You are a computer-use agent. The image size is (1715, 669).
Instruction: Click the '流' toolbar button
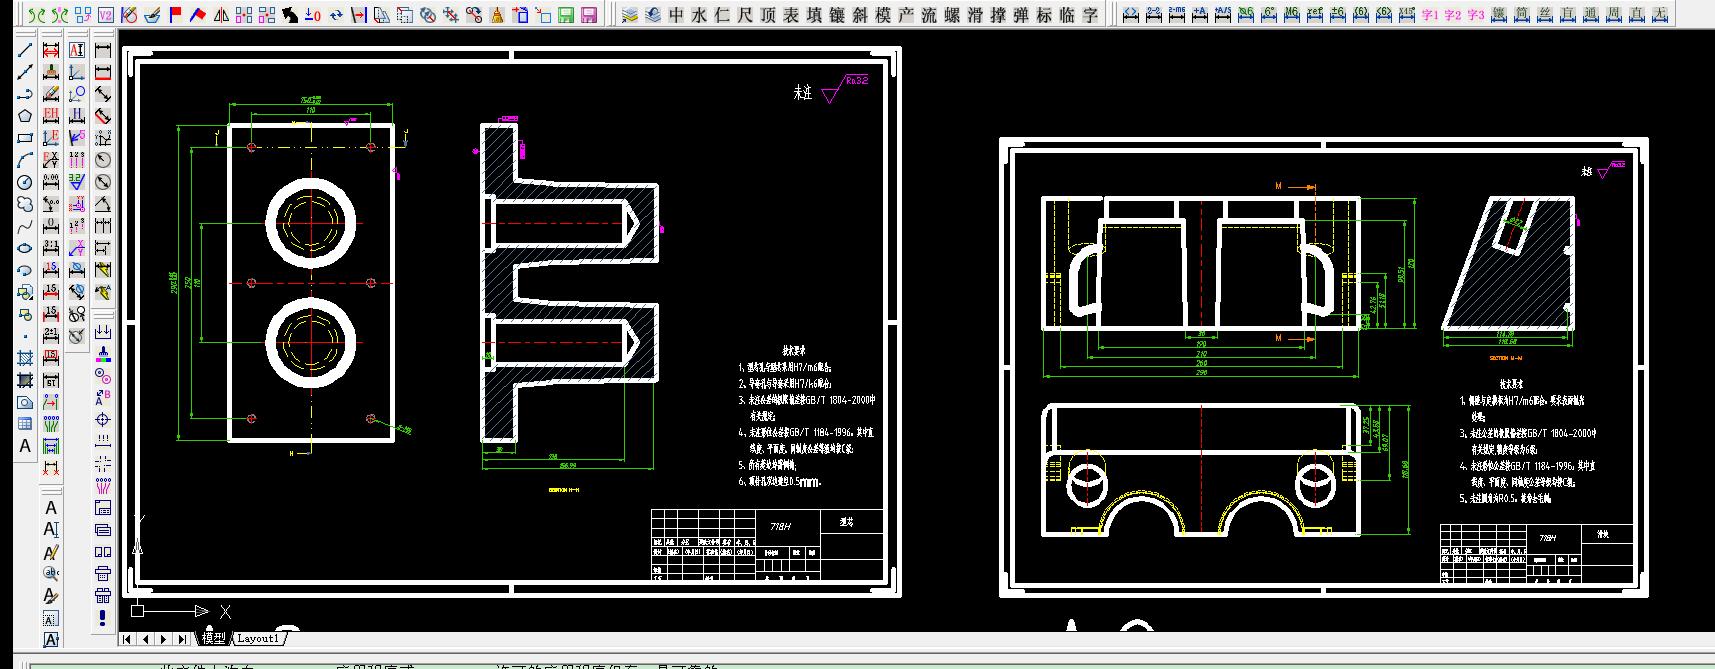click(929, 15)
